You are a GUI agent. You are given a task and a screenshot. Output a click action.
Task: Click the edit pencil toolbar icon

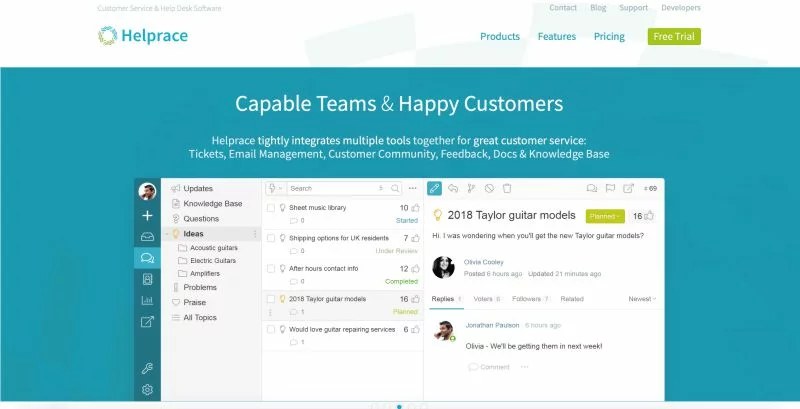coord(434,188)
